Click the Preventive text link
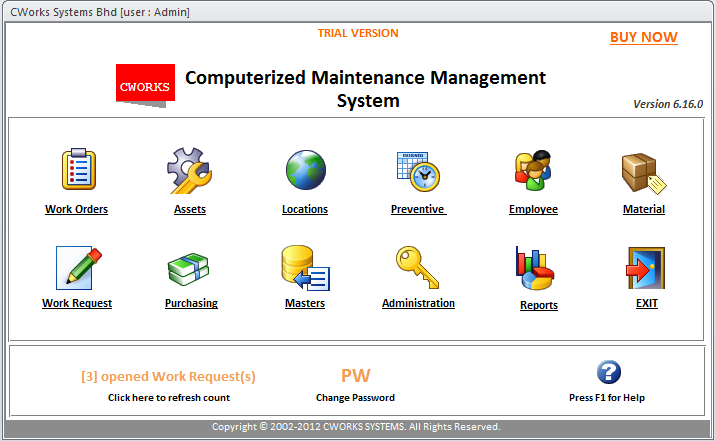Image resolution: width=716 pixels, height=441 pixels. (418, 210)
